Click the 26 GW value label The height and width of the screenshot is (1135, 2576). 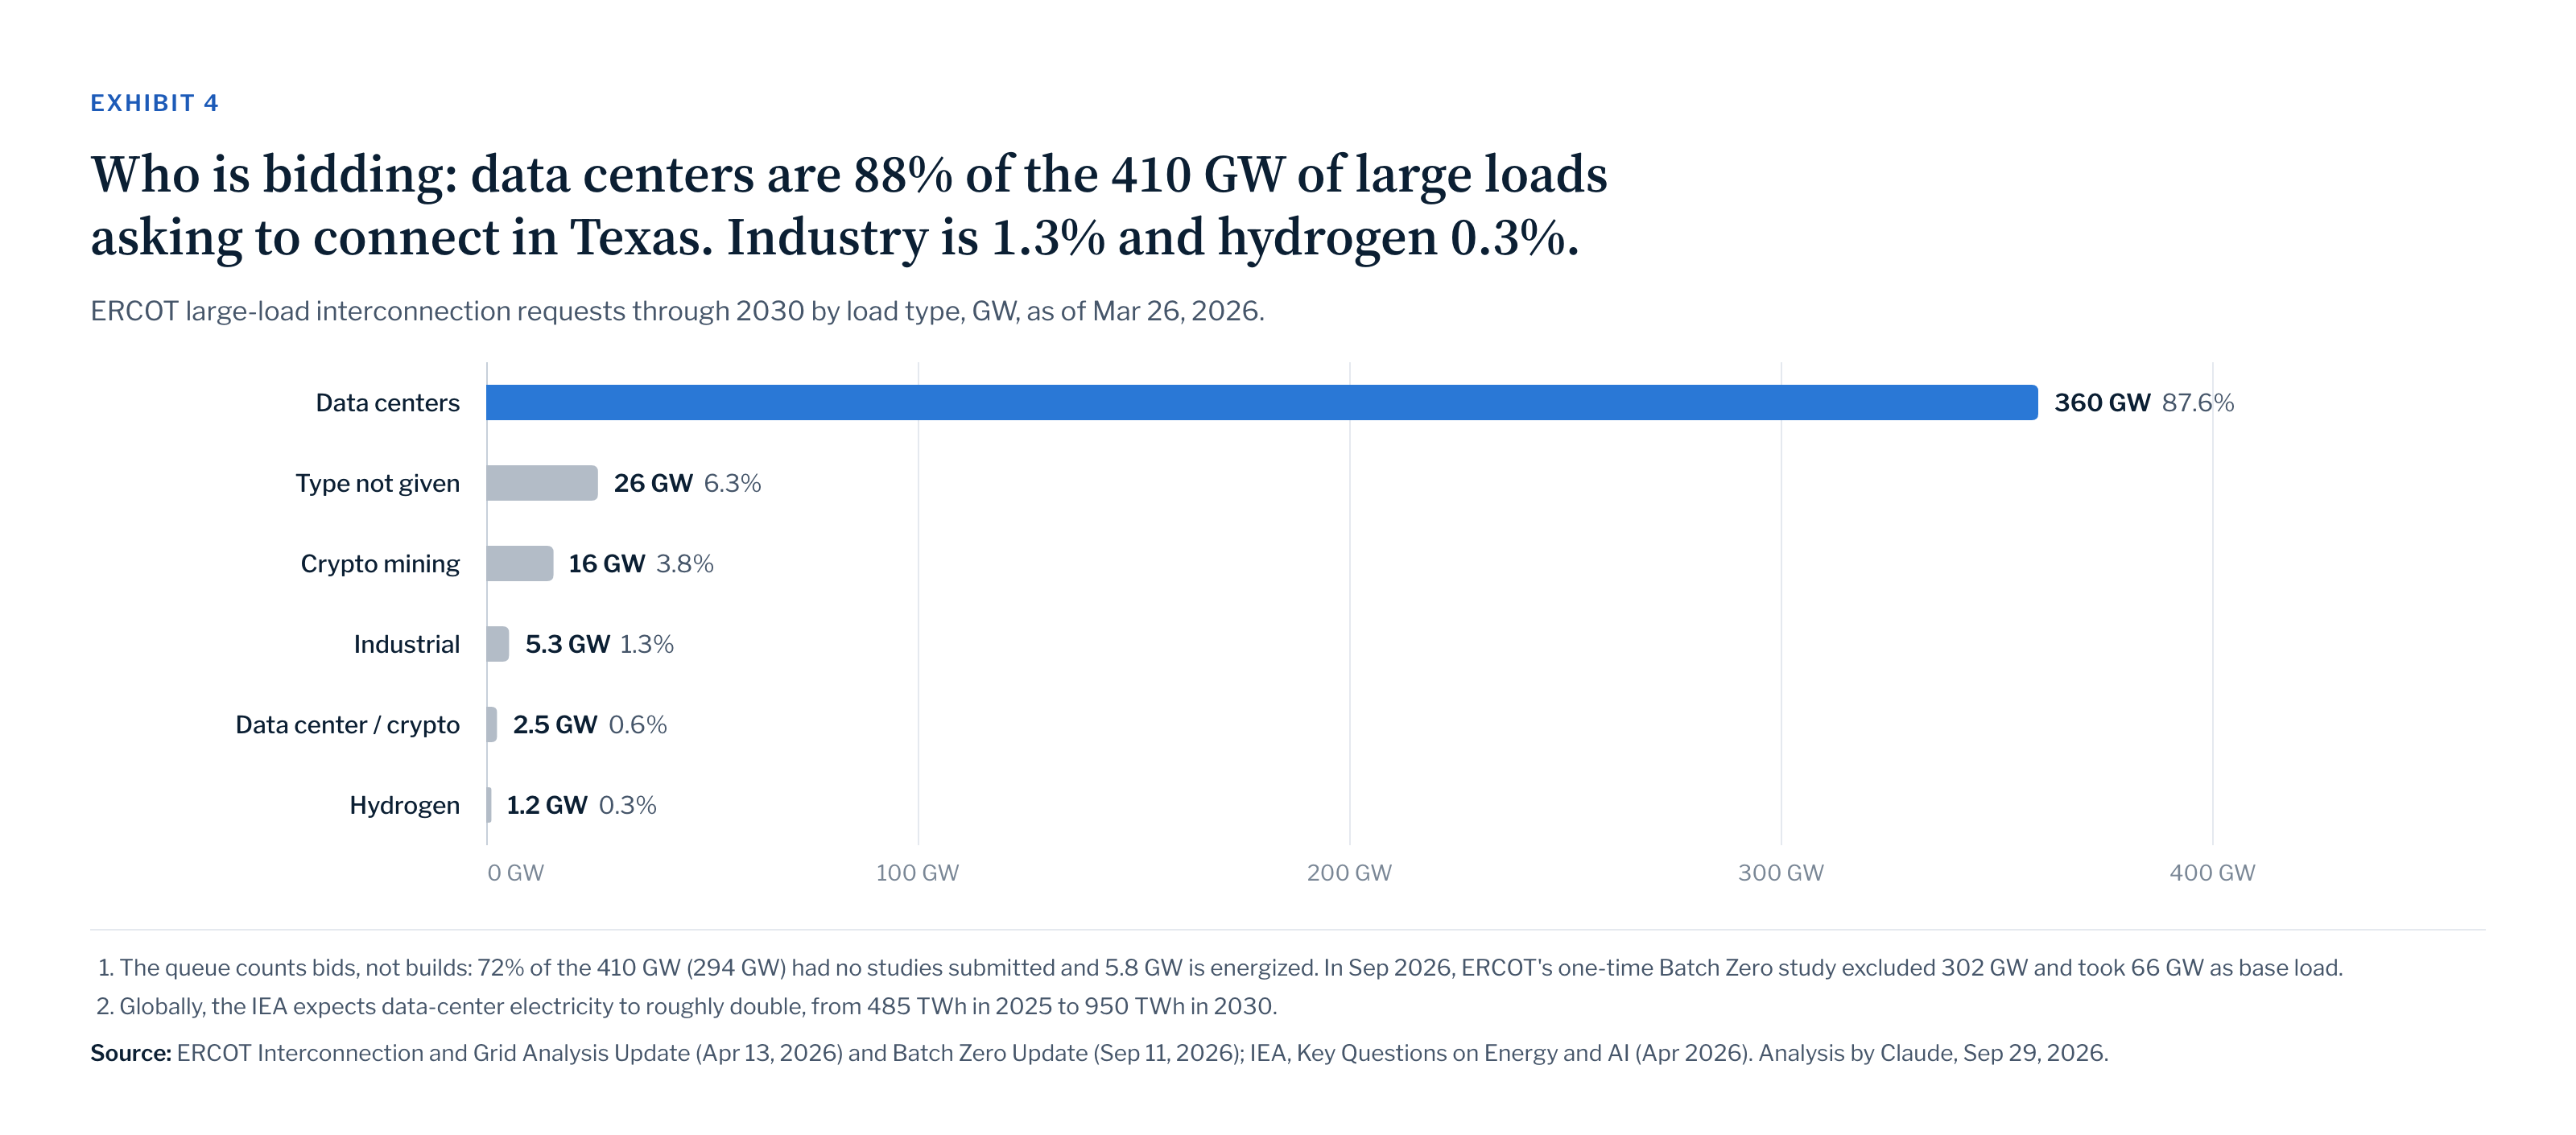(653, 483)
